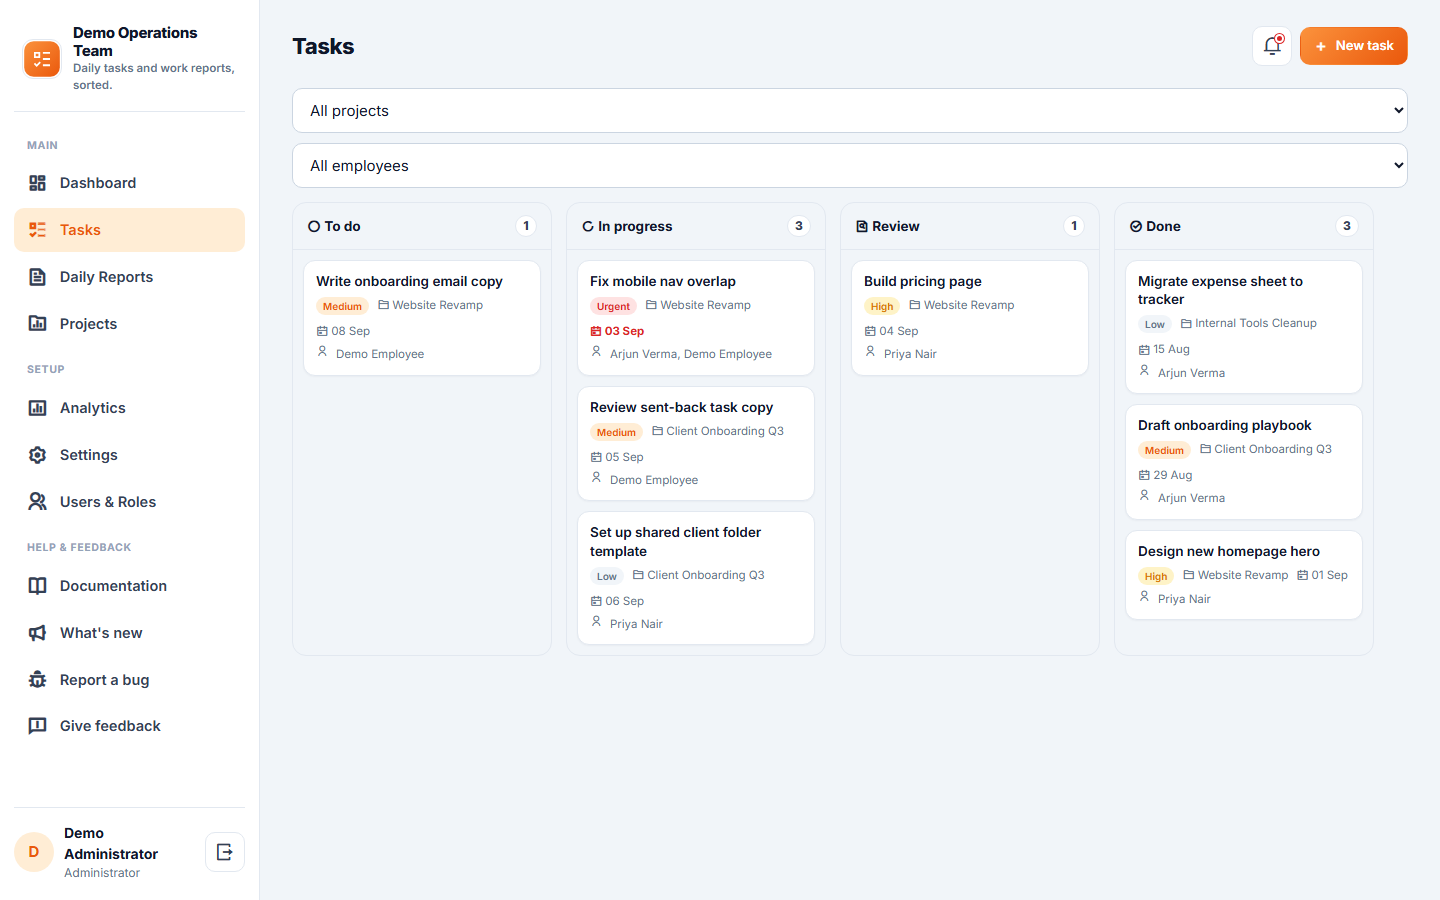
Task: Open Review sent-back task copy card
Action: [x=696, y=444]
